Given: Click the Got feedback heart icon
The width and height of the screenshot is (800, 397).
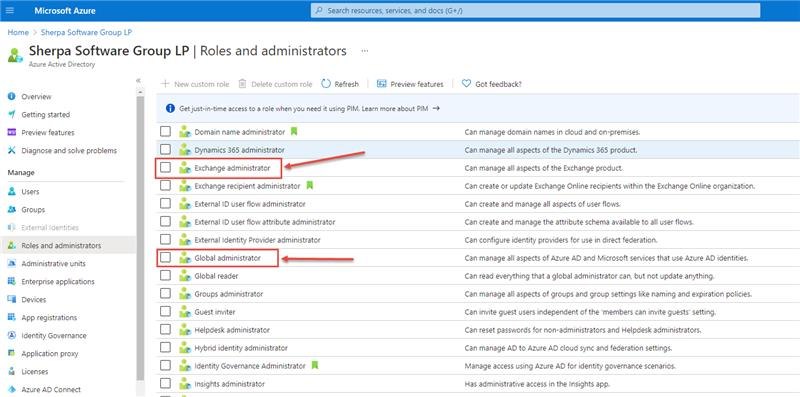Looking at the screenshot, I should tap(466, 84).
